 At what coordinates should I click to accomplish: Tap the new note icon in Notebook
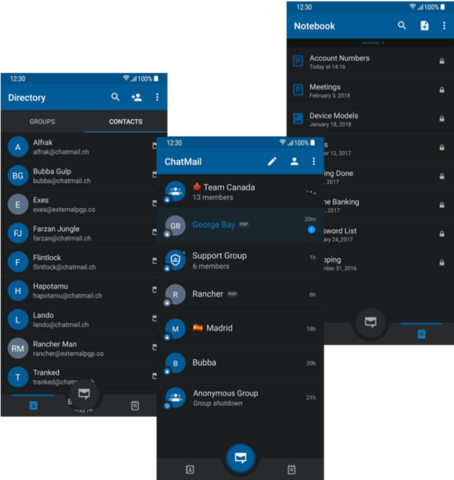point(424,26)
